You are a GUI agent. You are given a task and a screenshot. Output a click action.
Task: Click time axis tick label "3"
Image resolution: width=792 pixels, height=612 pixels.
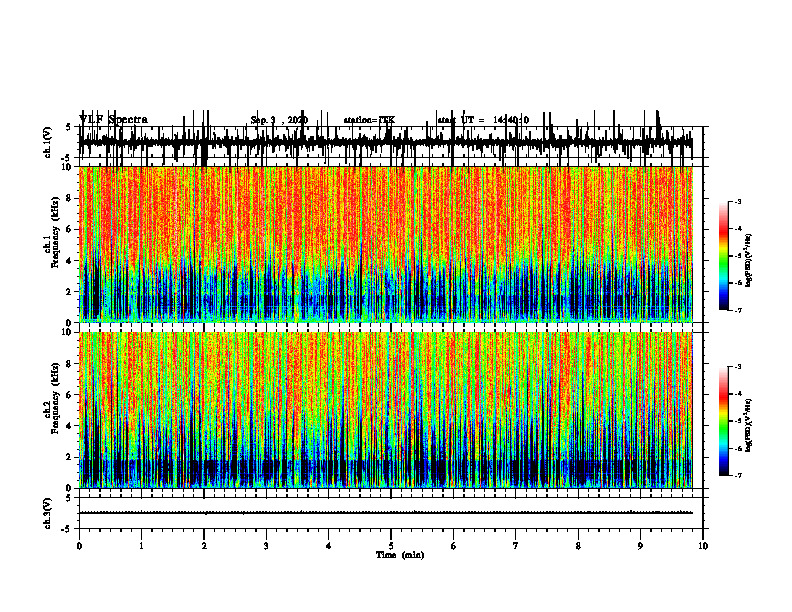[x=266, y=546]
